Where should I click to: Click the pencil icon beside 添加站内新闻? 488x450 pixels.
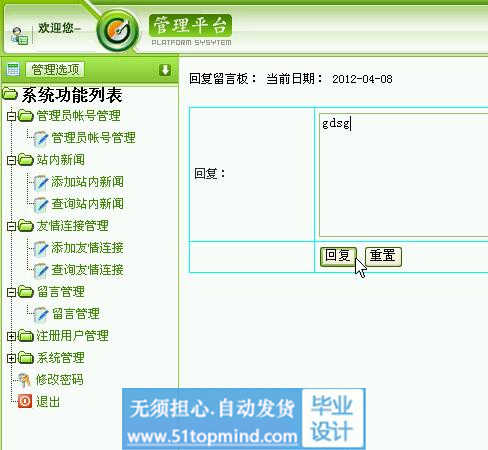pyautogui.click(x=41, y=182)
